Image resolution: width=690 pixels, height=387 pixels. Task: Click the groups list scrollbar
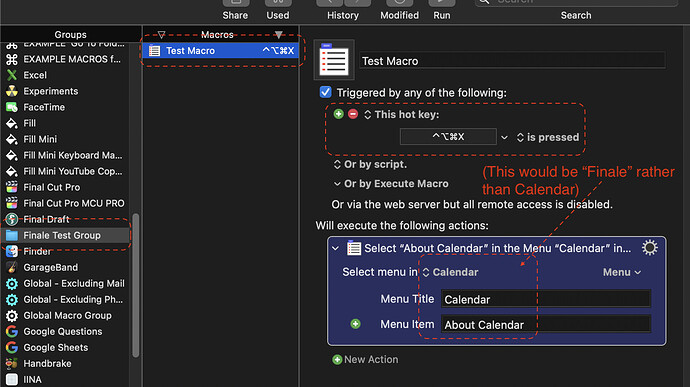pyautogui.click(x=136, y=285)
